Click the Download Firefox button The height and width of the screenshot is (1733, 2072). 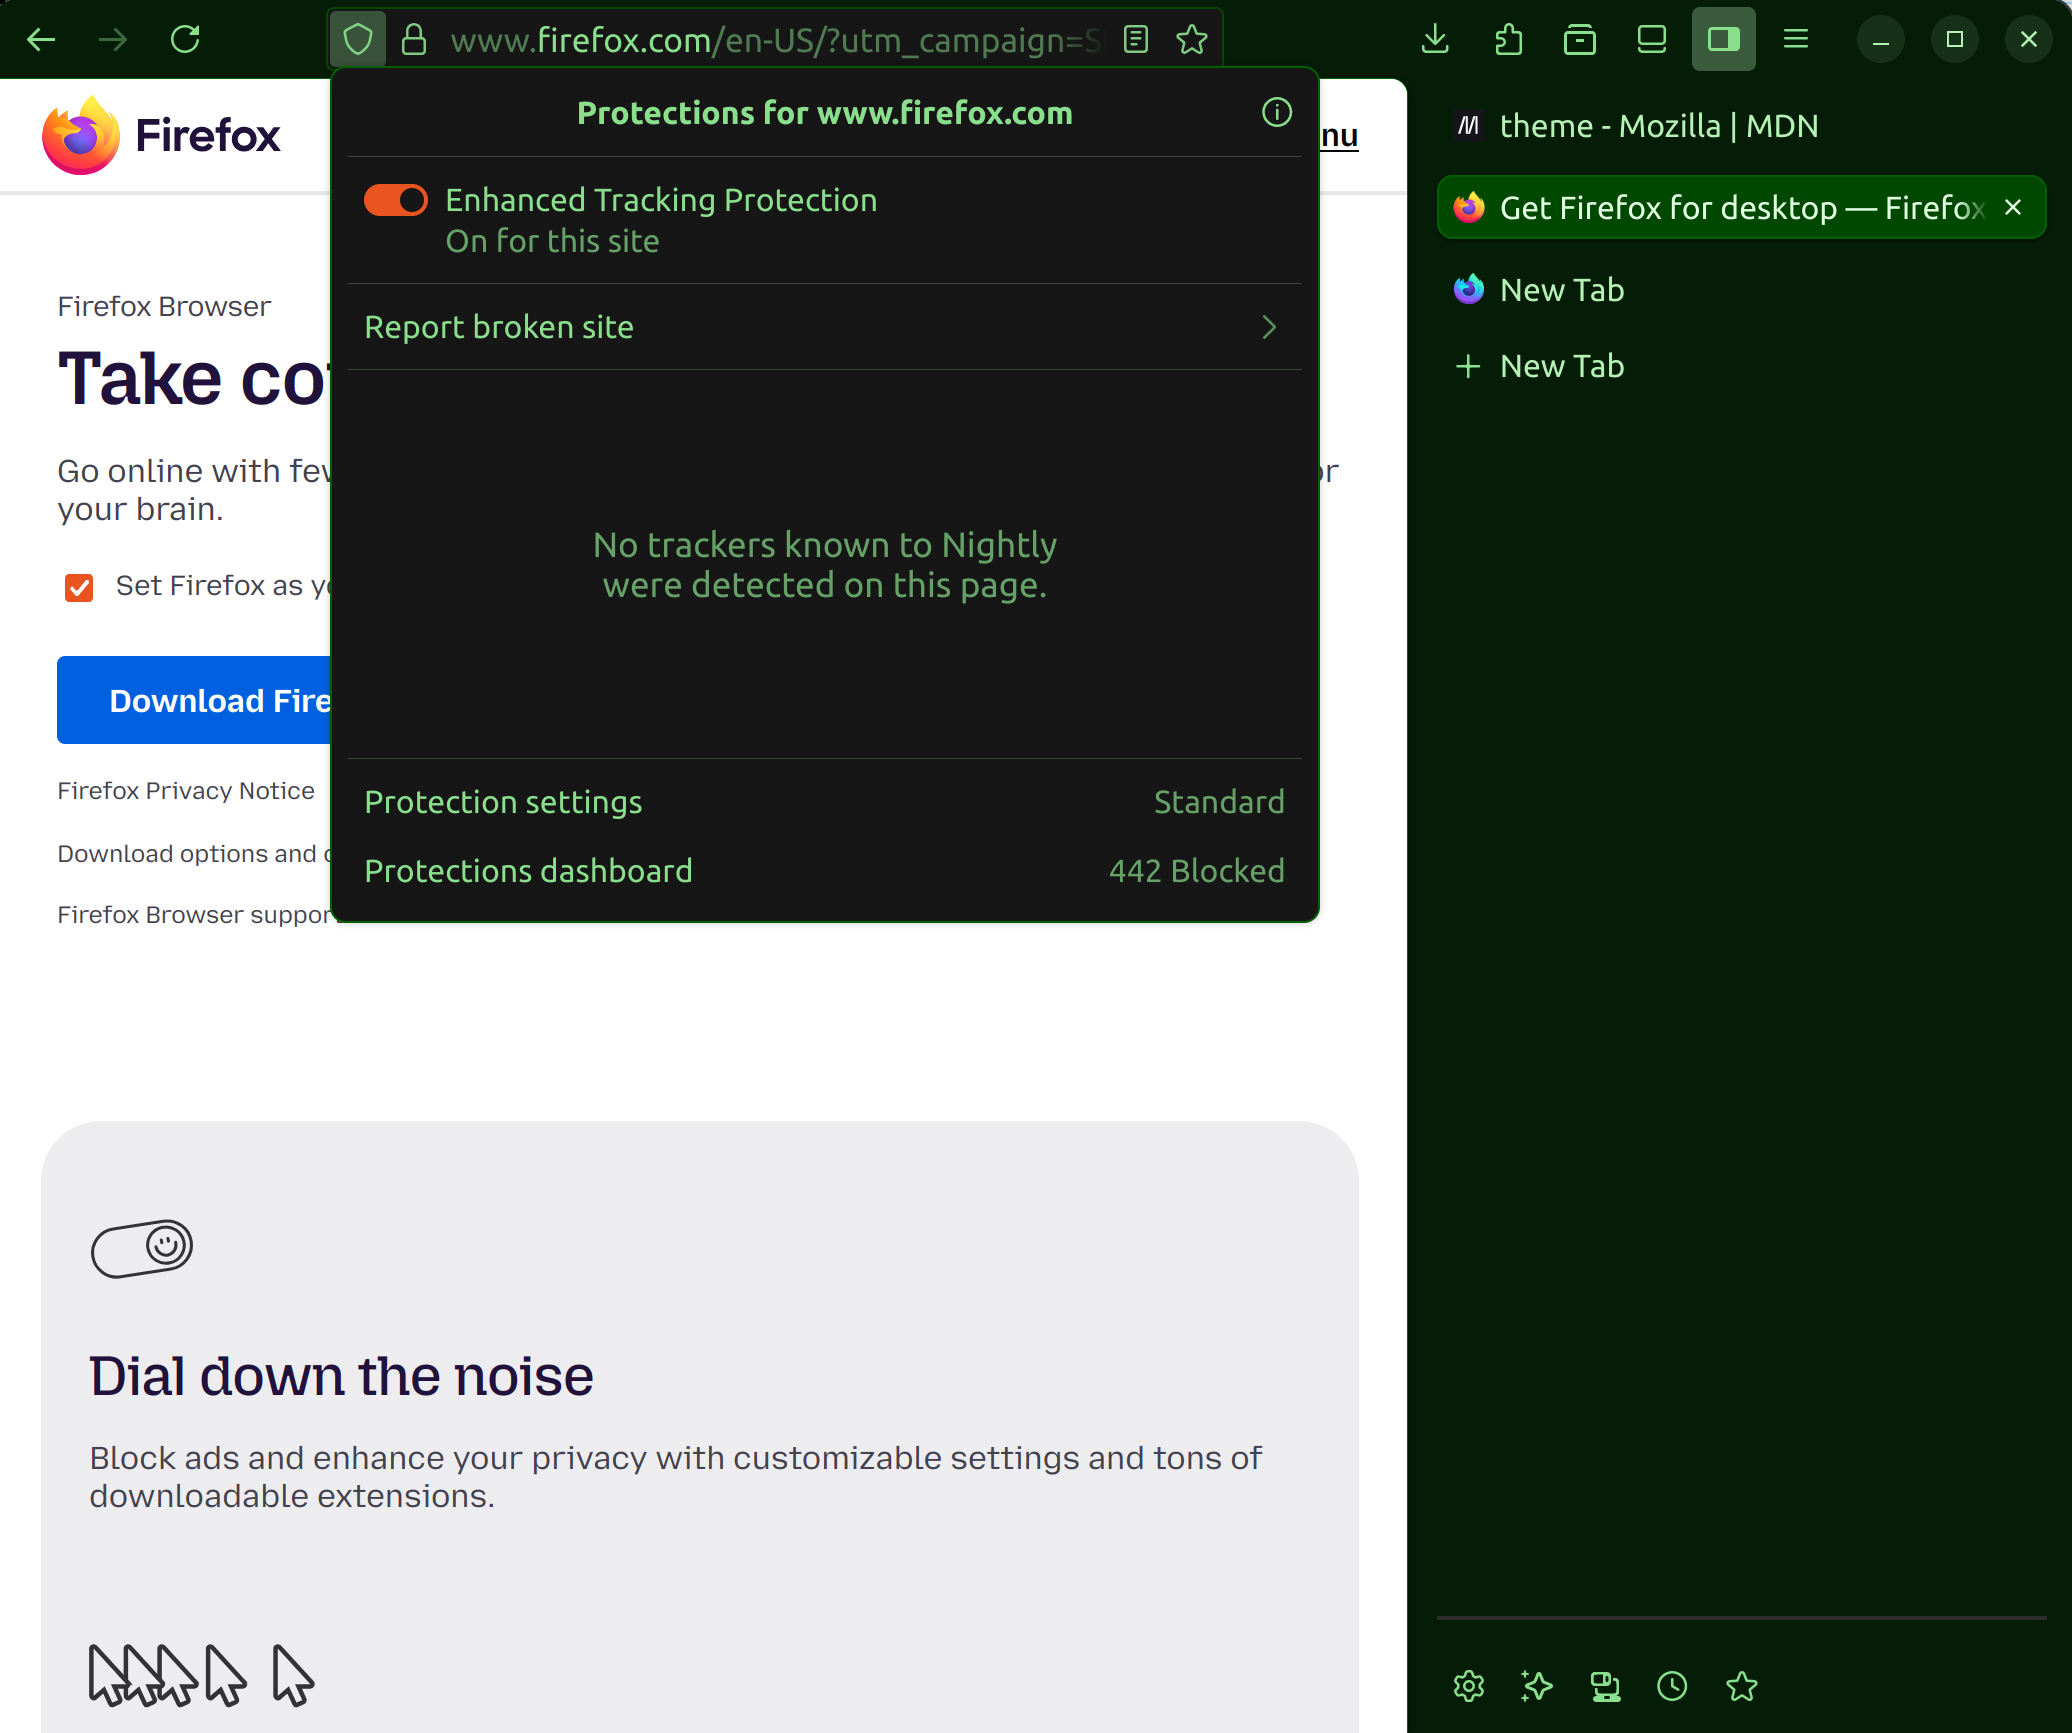coord(195,700)
